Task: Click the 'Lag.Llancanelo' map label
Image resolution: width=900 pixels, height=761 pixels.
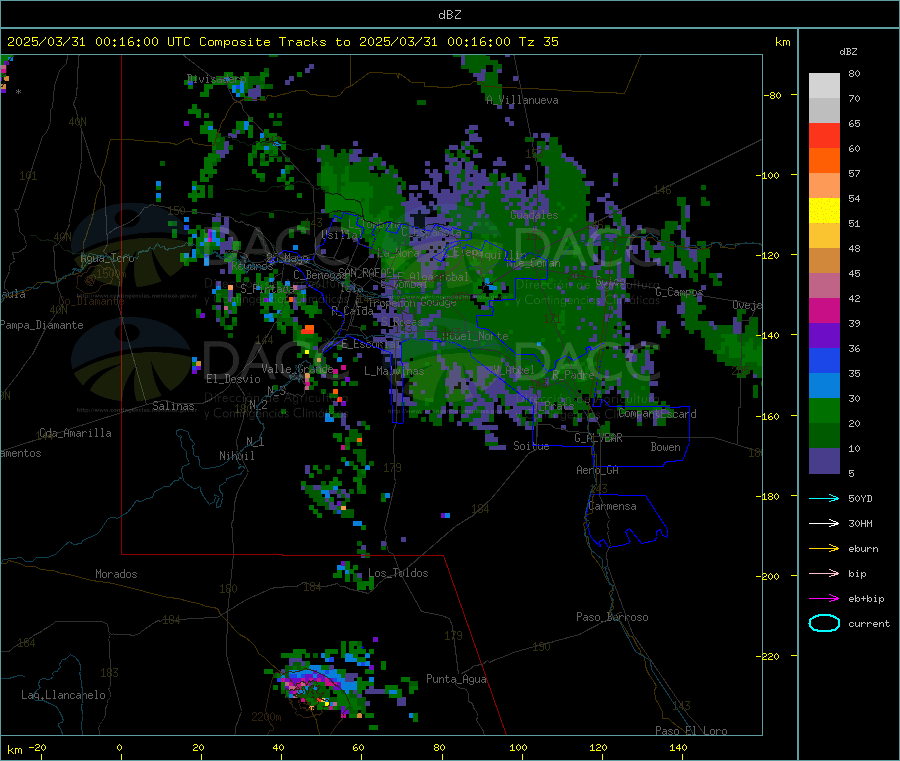Action: pyautogui.click(x=63, y=695)
